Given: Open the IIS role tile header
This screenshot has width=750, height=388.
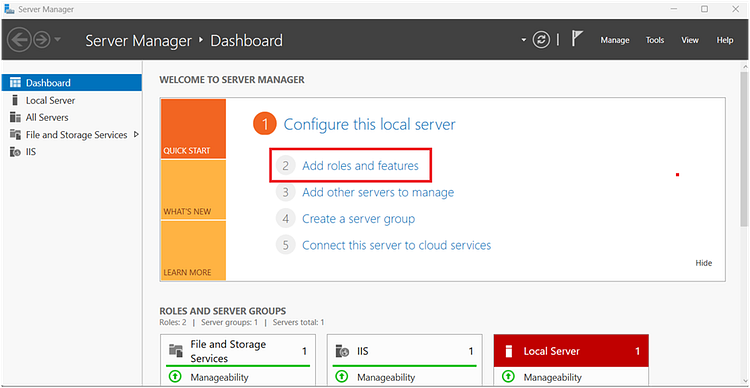Looking at the screenshot, I should (x=404, y=351).
